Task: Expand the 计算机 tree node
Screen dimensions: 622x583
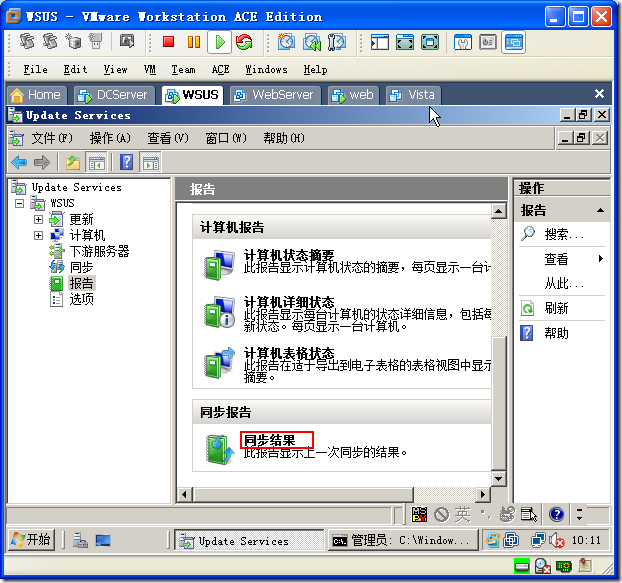Action: coord(38,235)
